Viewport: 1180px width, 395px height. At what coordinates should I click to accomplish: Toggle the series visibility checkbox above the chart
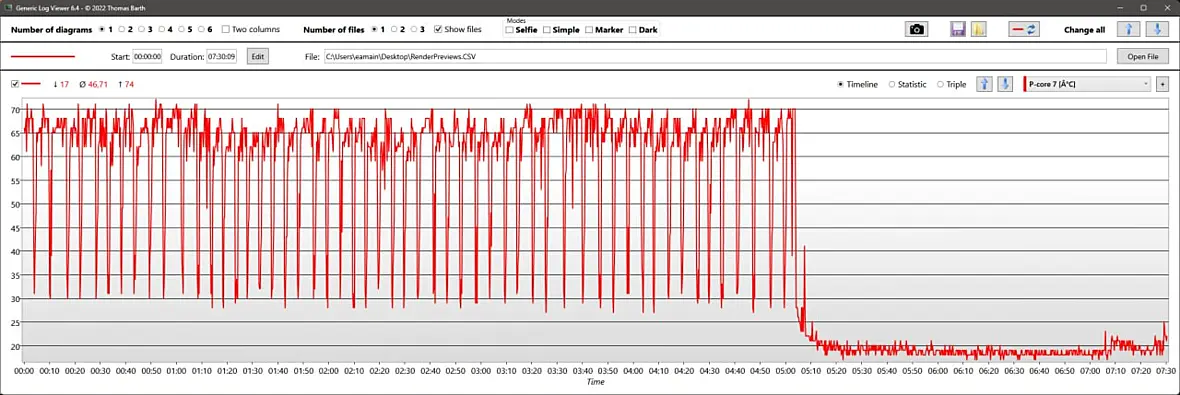[x=15, y=84]
